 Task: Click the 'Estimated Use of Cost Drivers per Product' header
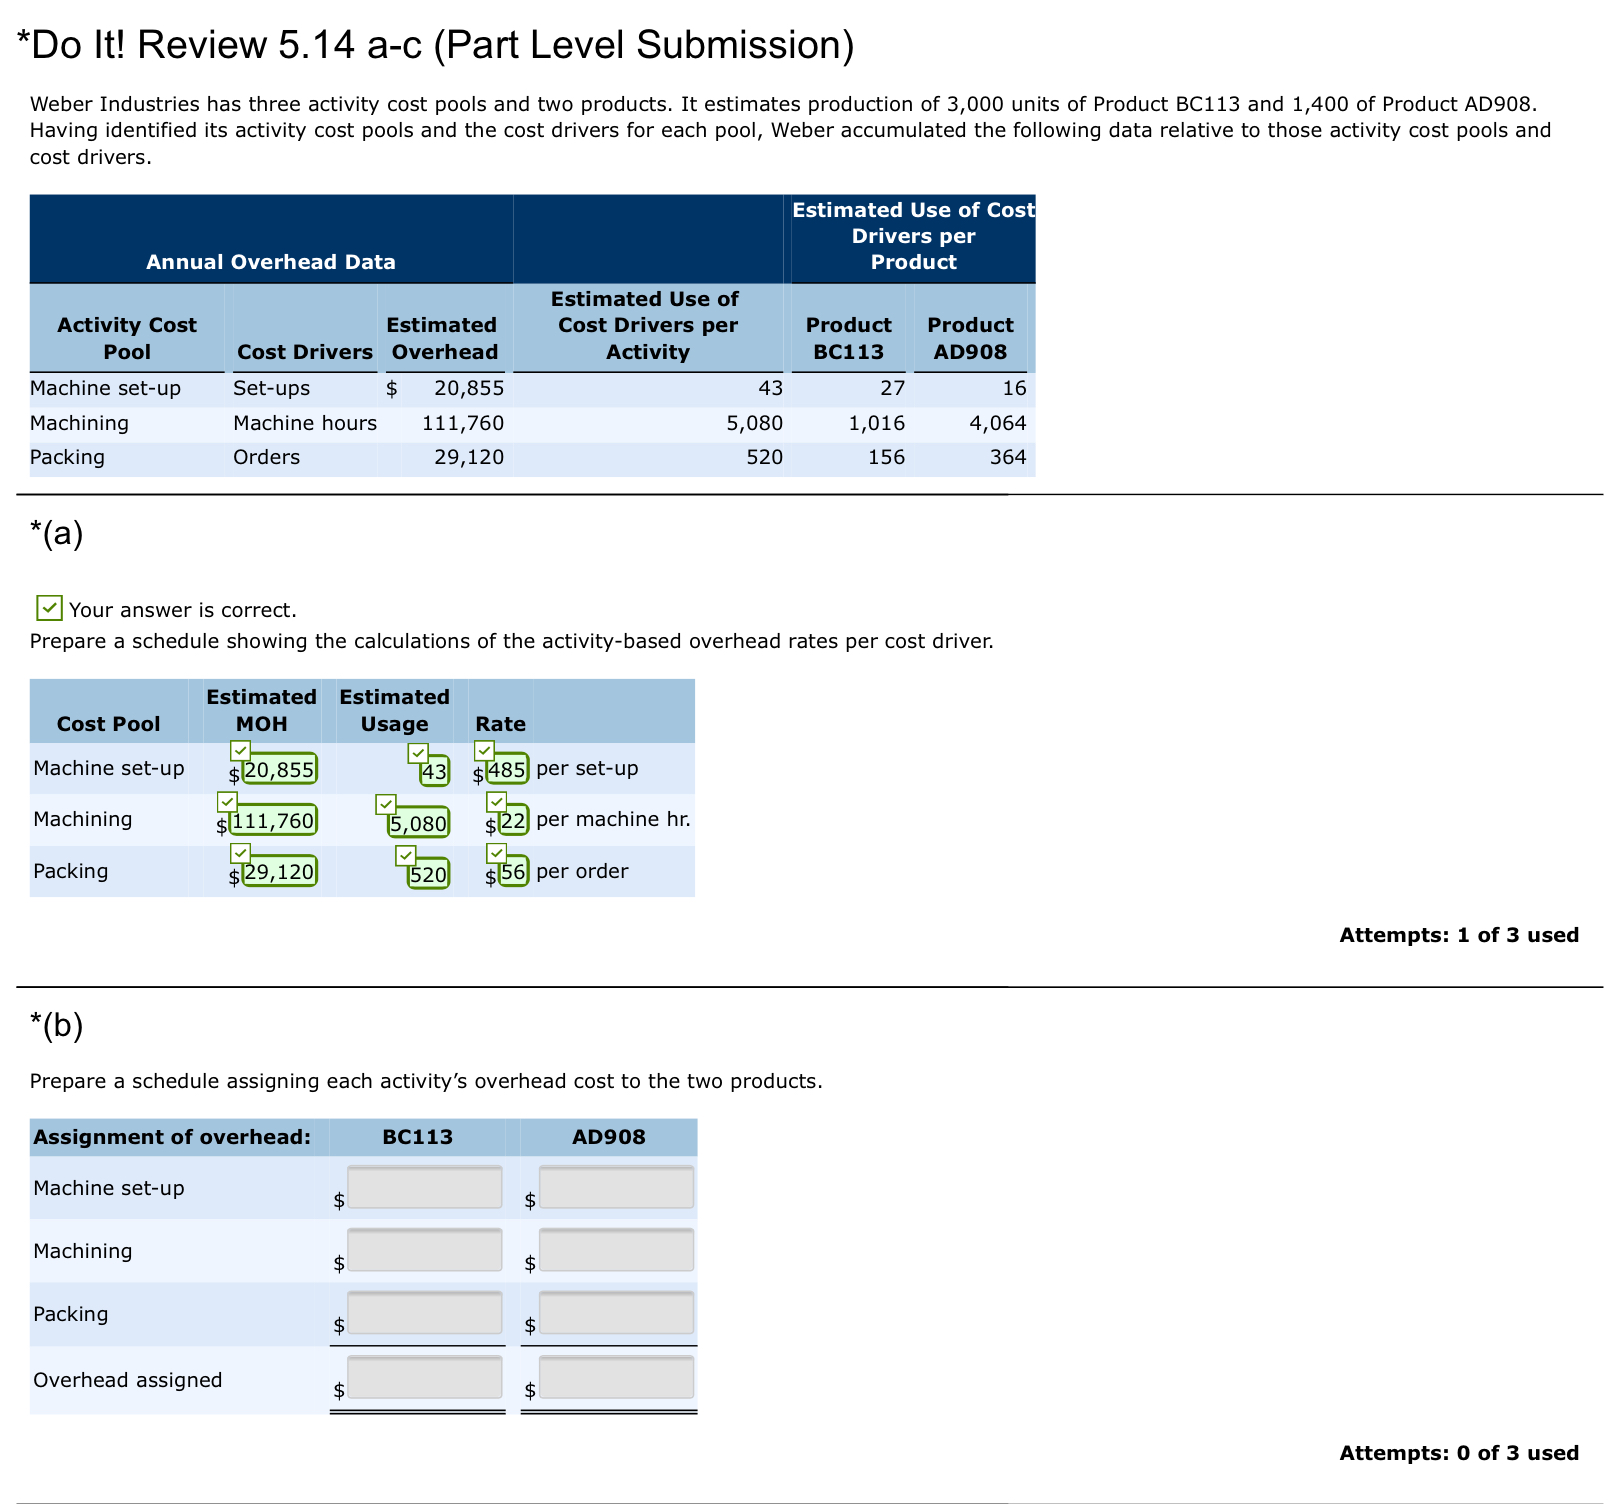click(913, 236)
